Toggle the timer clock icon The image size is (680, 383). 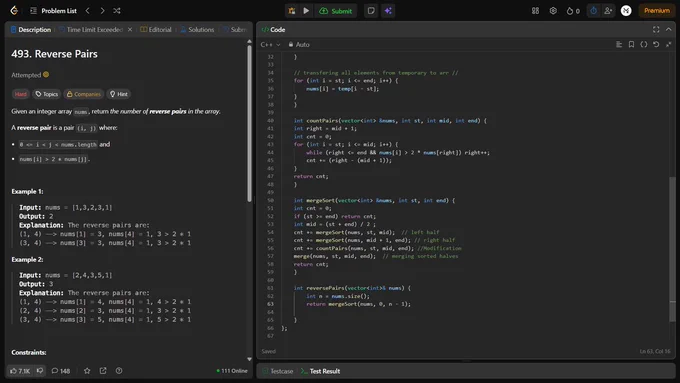point(593,11)
